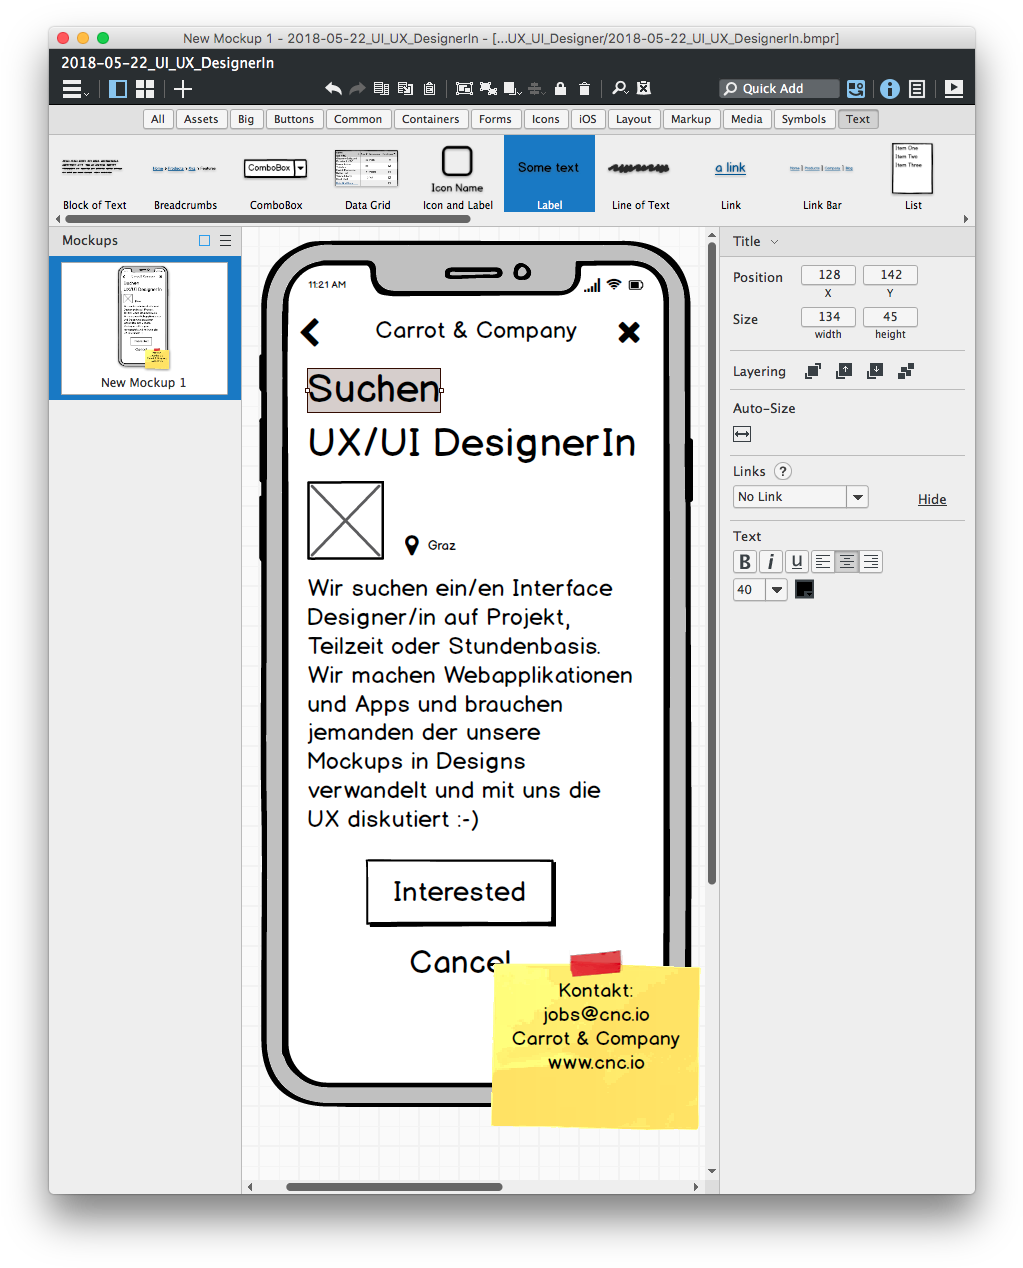Open the text color swatch
The width and height of the screenshot is (1023, 1268).
[804, 590]
